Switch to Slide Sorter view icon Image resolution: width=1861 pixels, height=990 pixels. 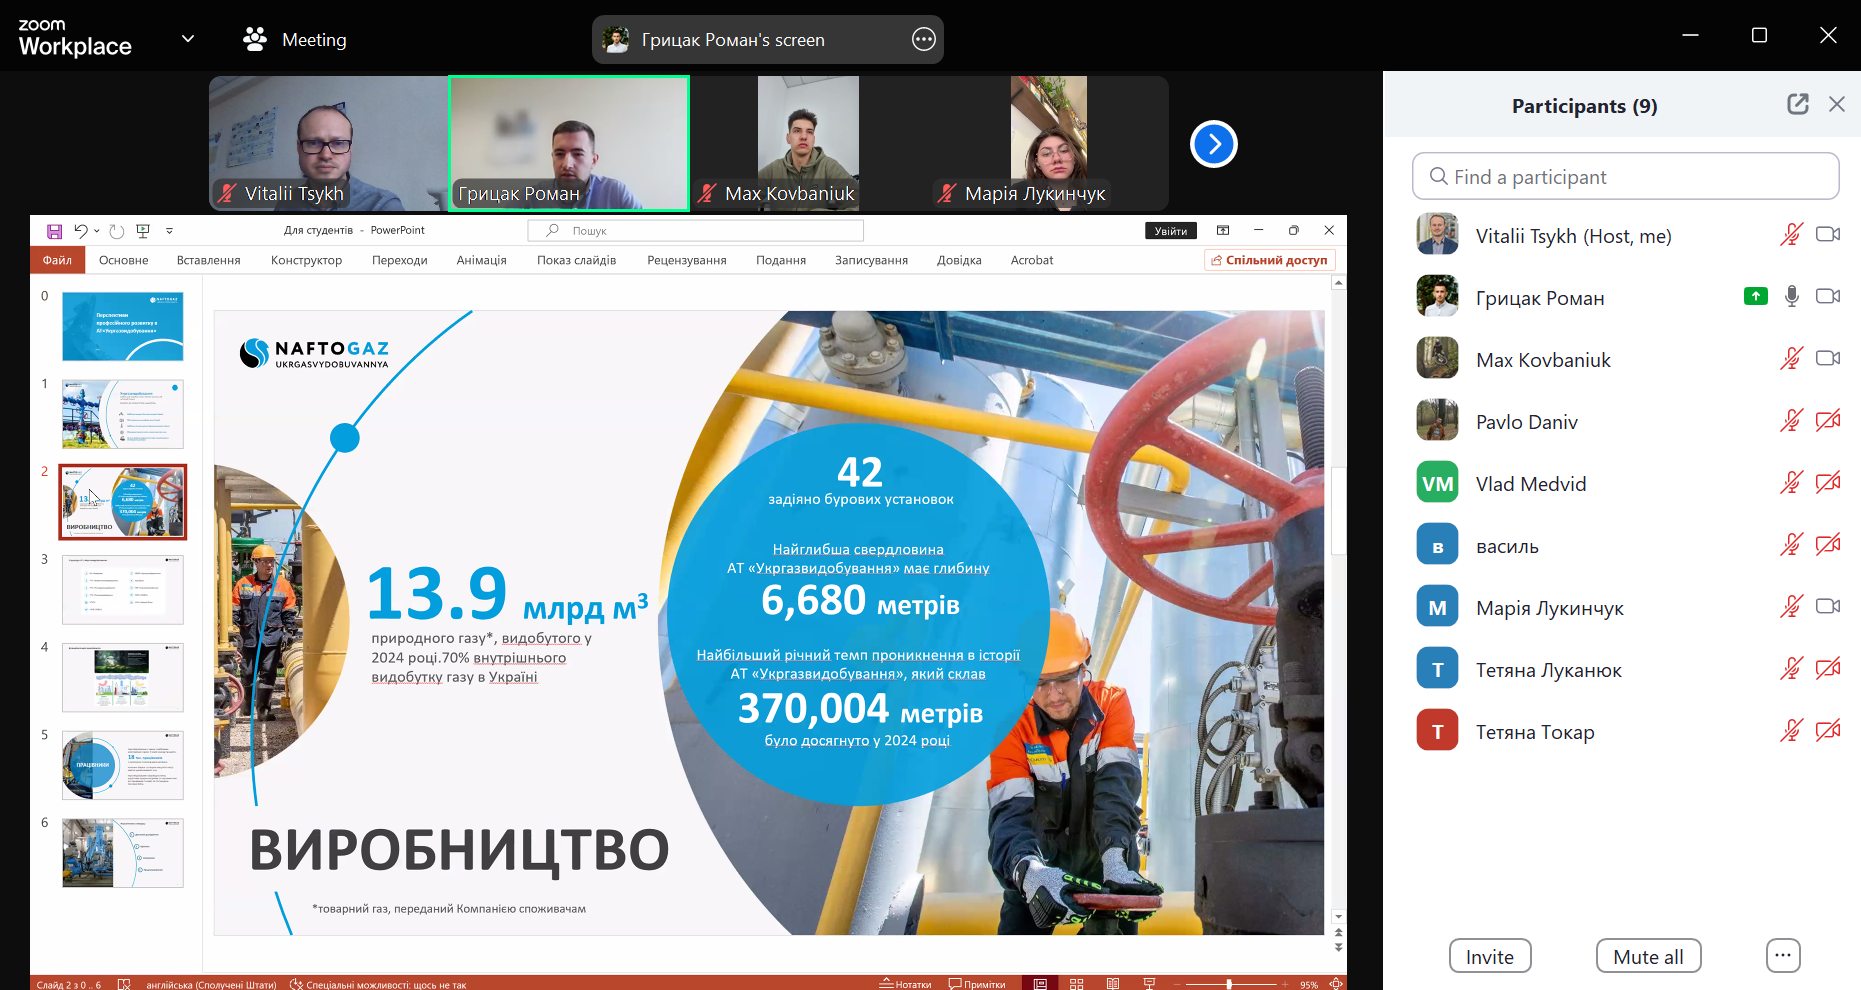point(1076,984)
